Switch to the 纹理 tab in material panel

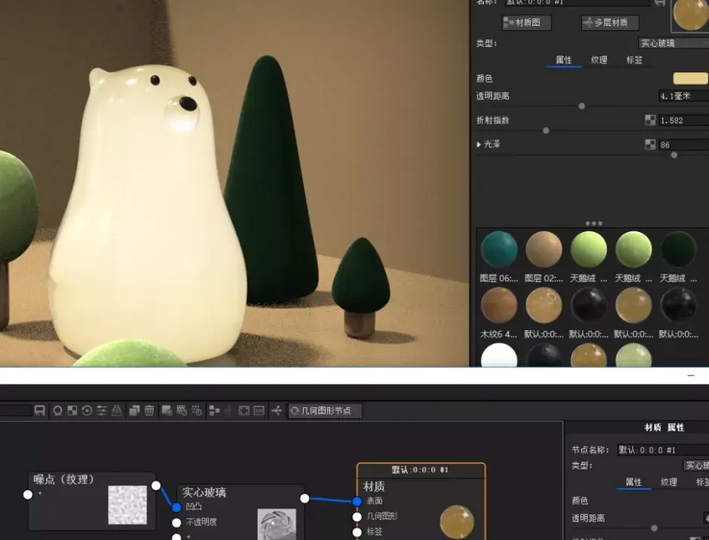pos(598,60)
